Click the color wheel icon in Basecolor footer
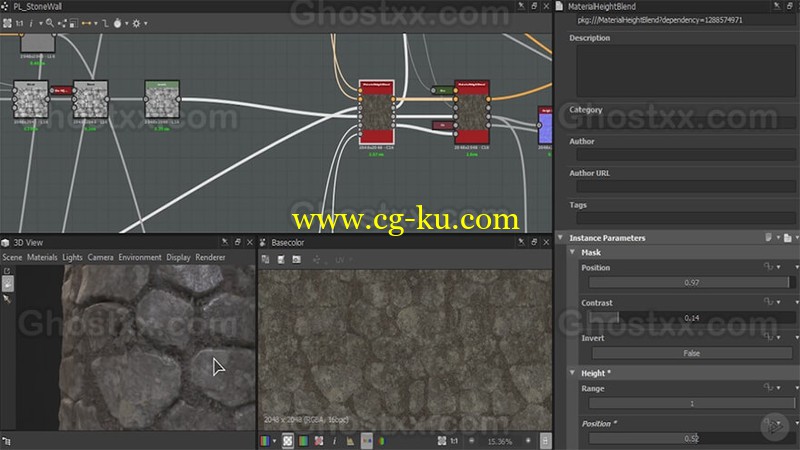Screen dimensions: 800x450 (382, 441)
